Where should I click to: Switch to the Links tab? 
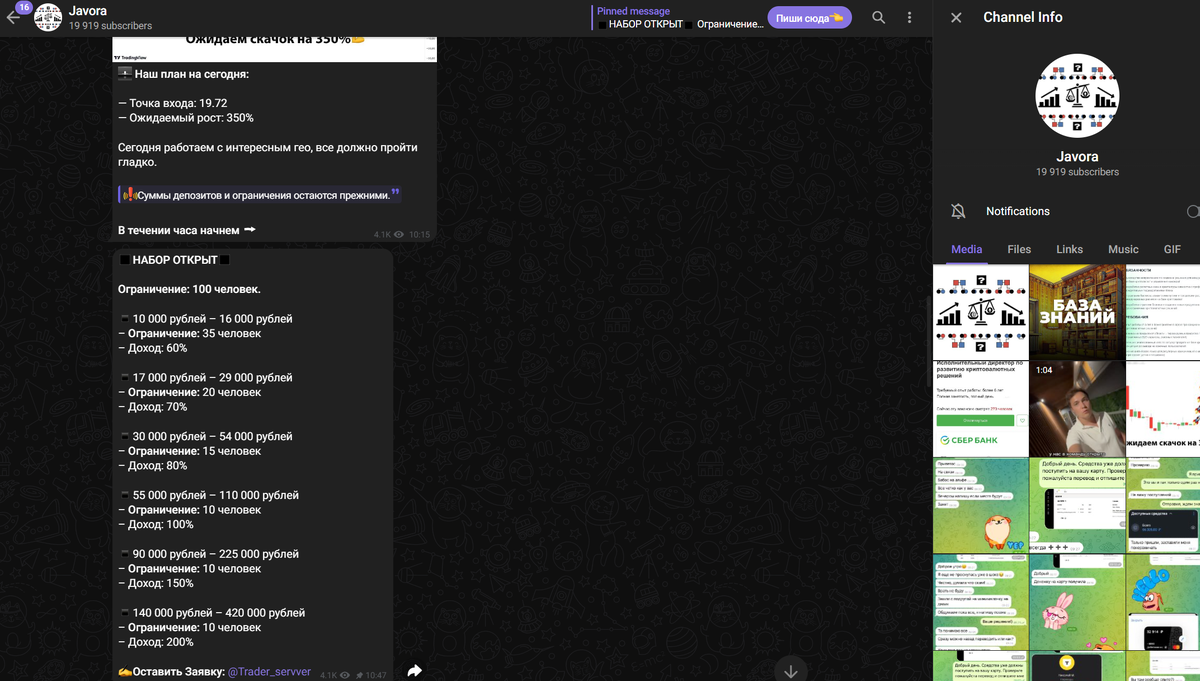(1069, 249)
